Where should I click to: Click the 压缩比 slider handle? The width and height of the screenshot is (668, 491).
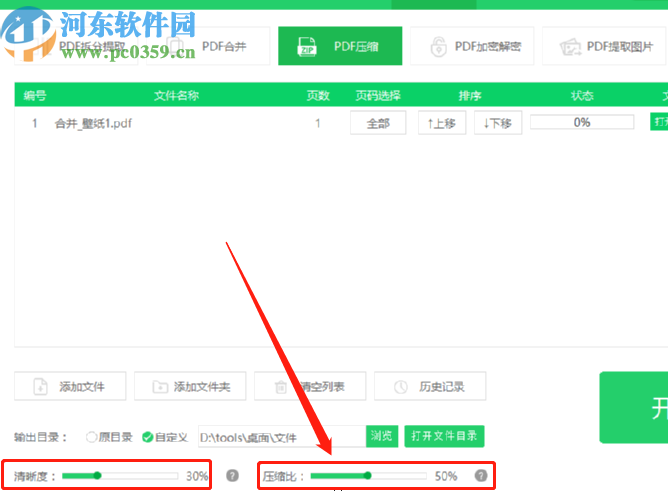368,476
